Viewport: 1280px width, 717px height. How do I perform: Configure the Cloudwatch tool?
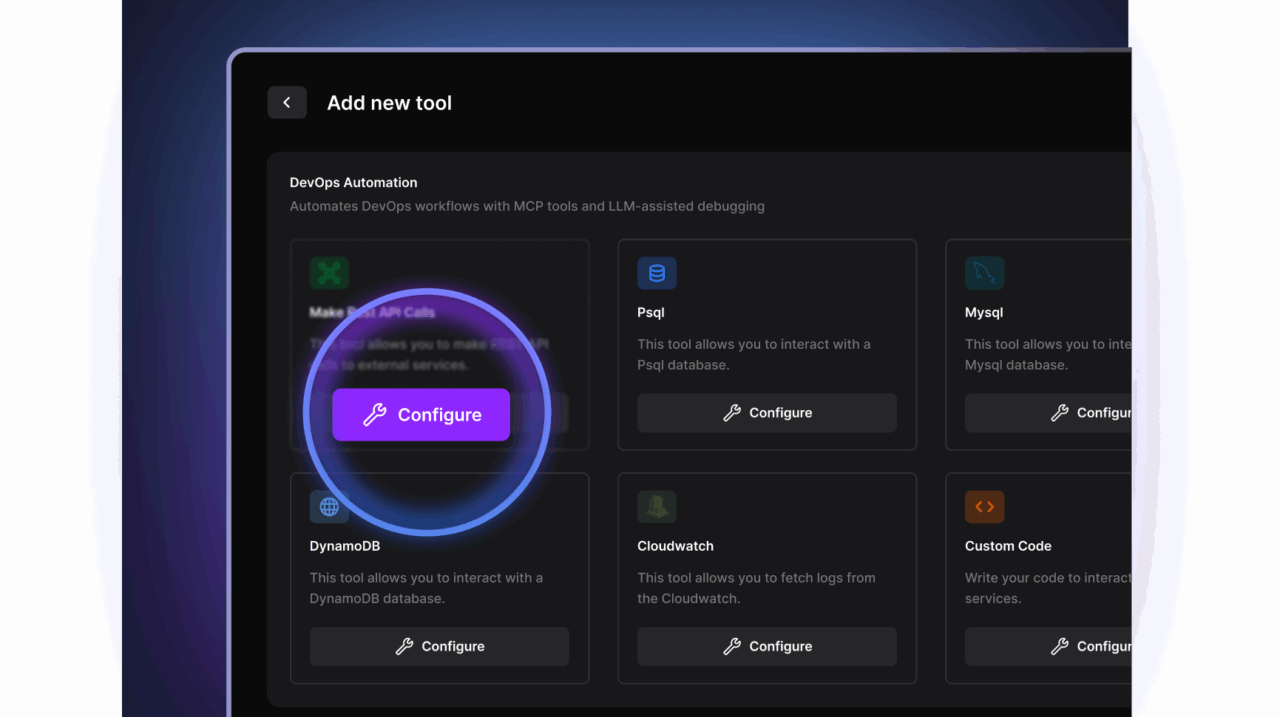(766, 647)
